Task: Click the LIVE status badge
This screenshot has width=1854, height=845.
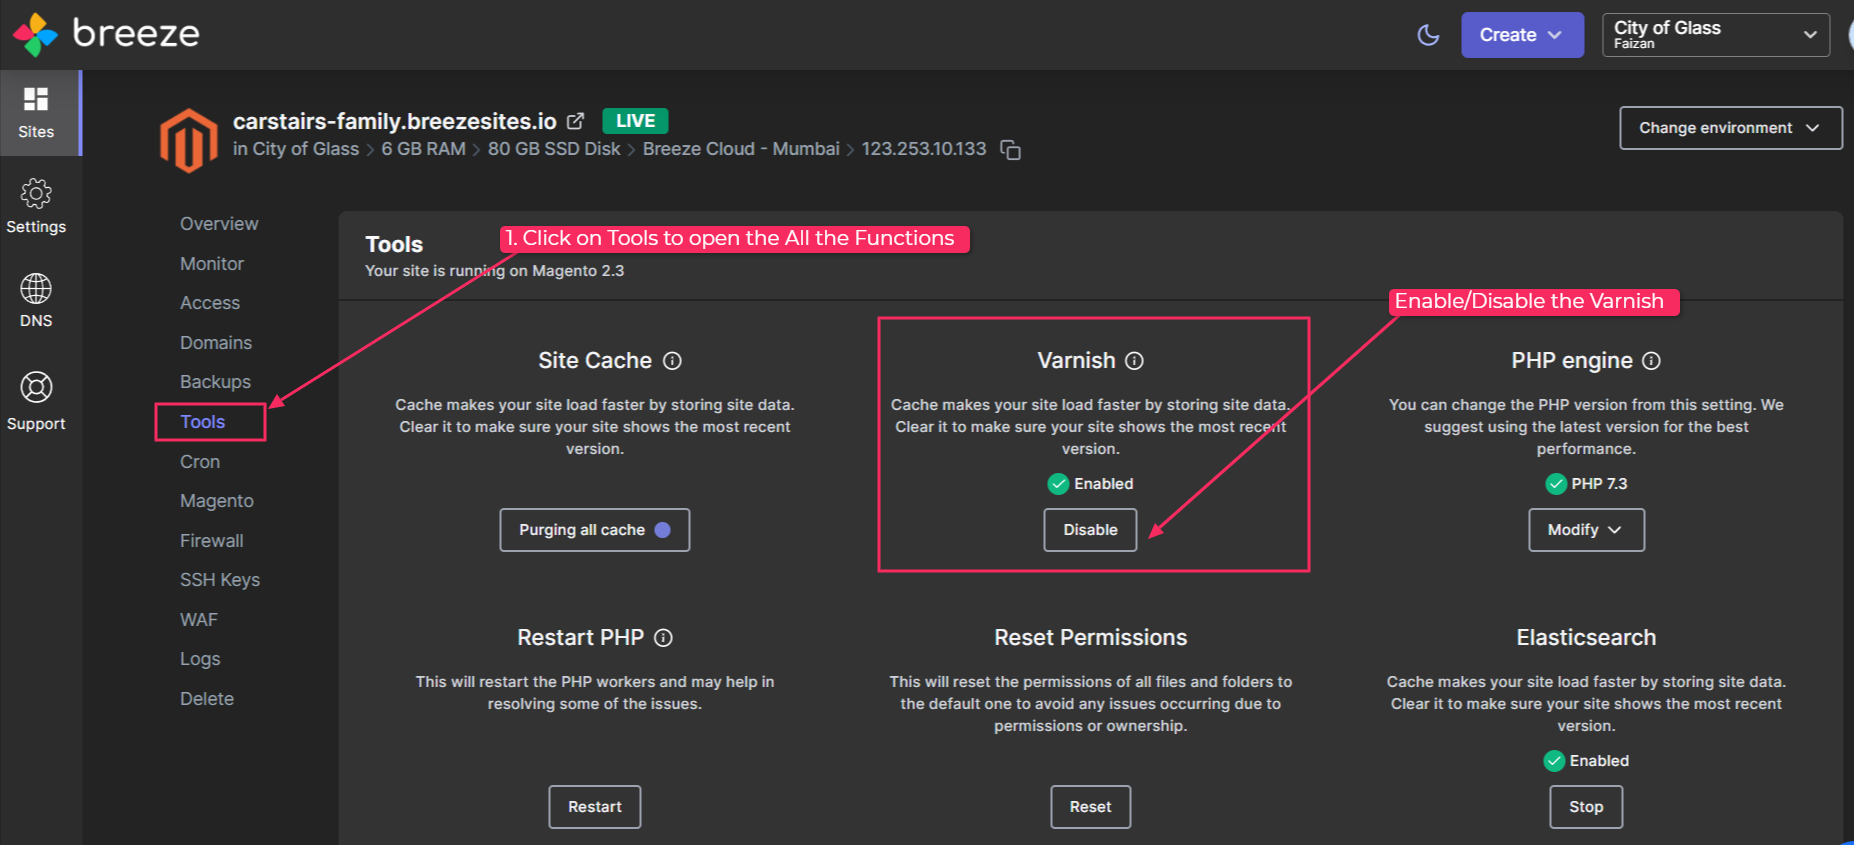Action: click(635, 121)
